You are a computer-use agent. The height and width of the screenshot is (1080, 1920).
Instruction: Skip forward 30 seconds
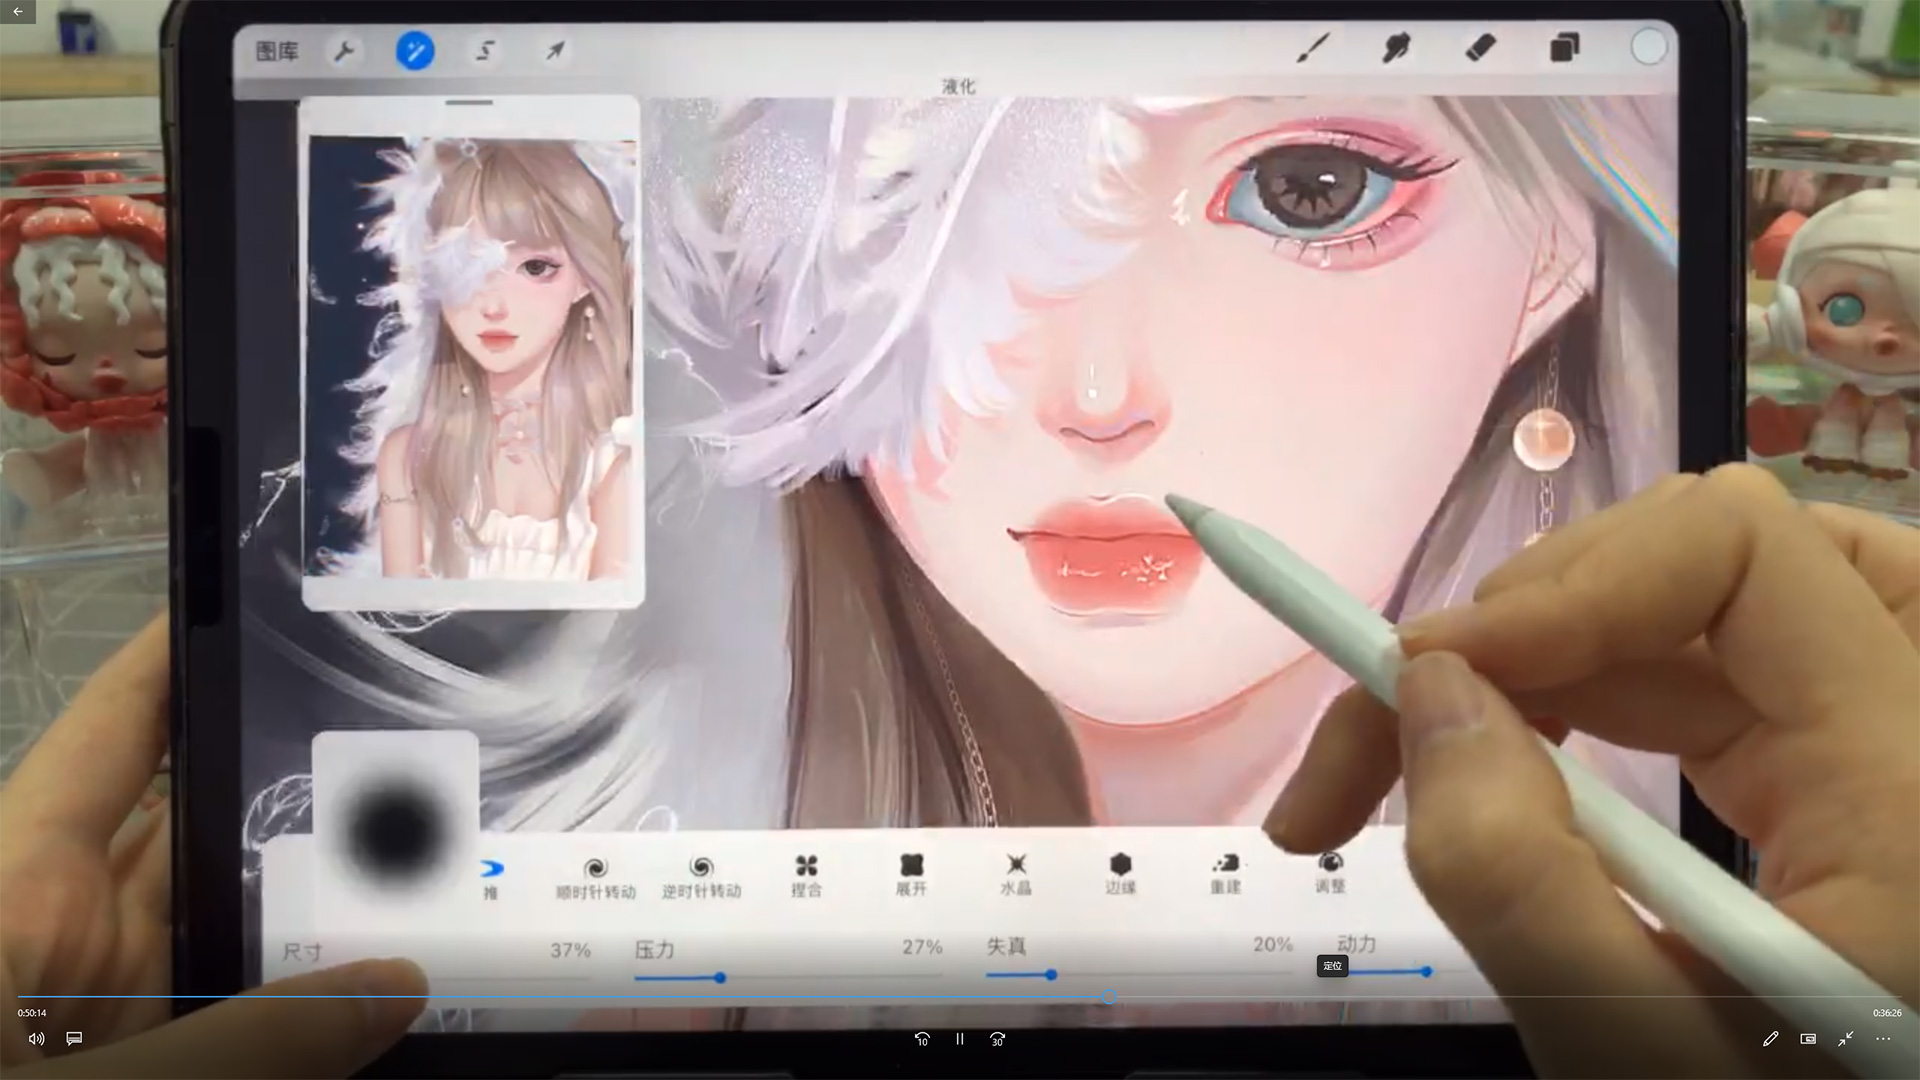pyautogui.click(x=997, y=1039)
